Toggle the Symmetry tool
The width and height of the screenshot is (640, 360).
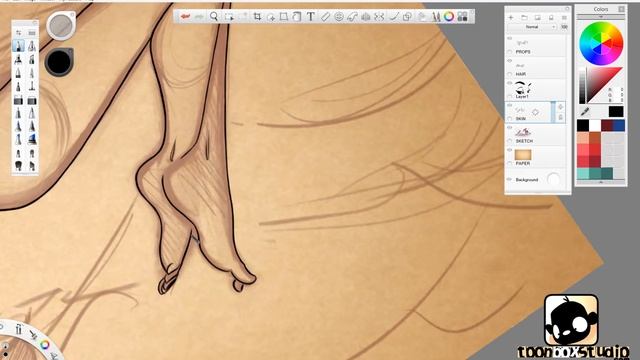tap(379, 16)
